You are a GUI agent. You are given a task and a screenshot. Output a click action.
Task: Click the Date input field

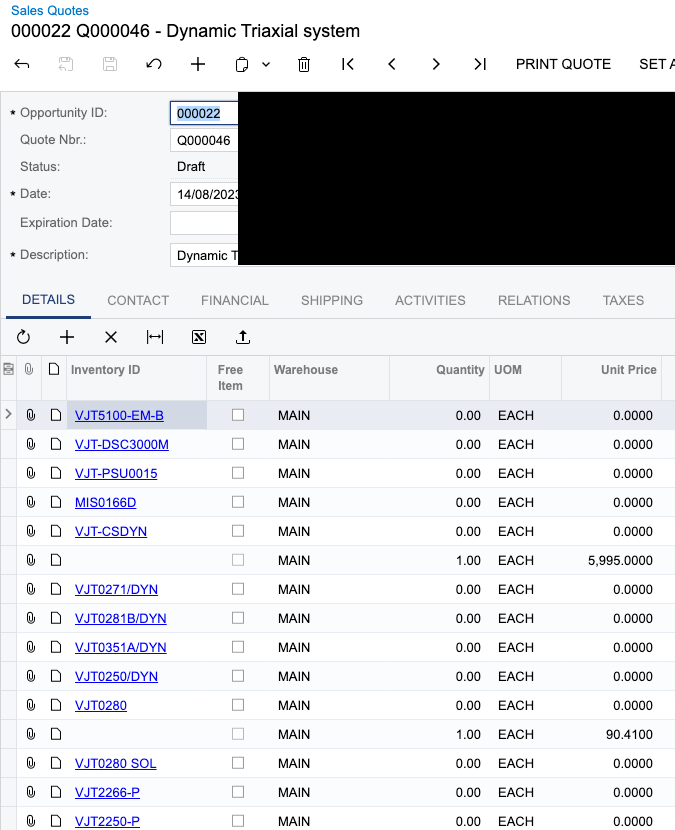204,194
